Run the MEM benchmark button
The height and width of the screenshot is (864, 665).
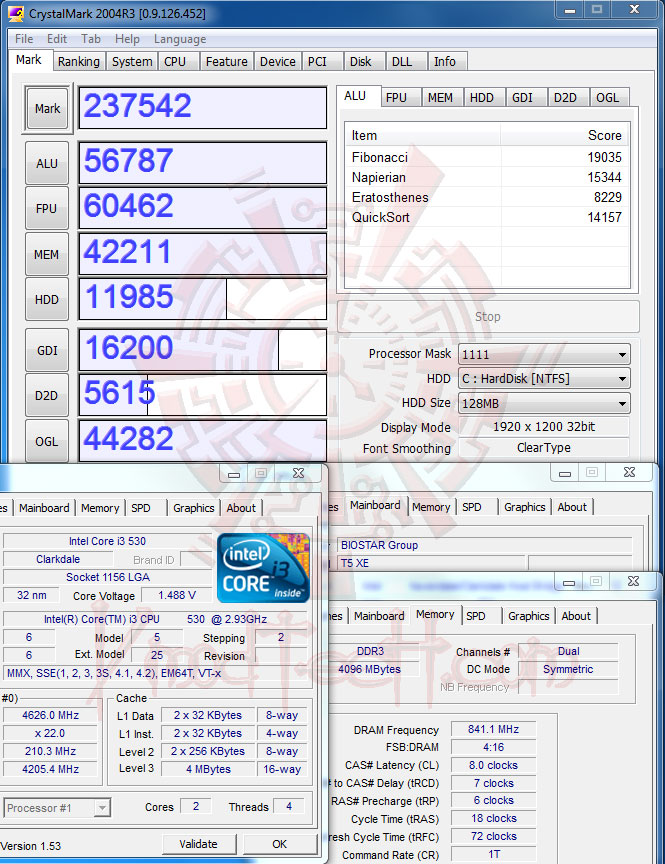click(x=47, y=255)
